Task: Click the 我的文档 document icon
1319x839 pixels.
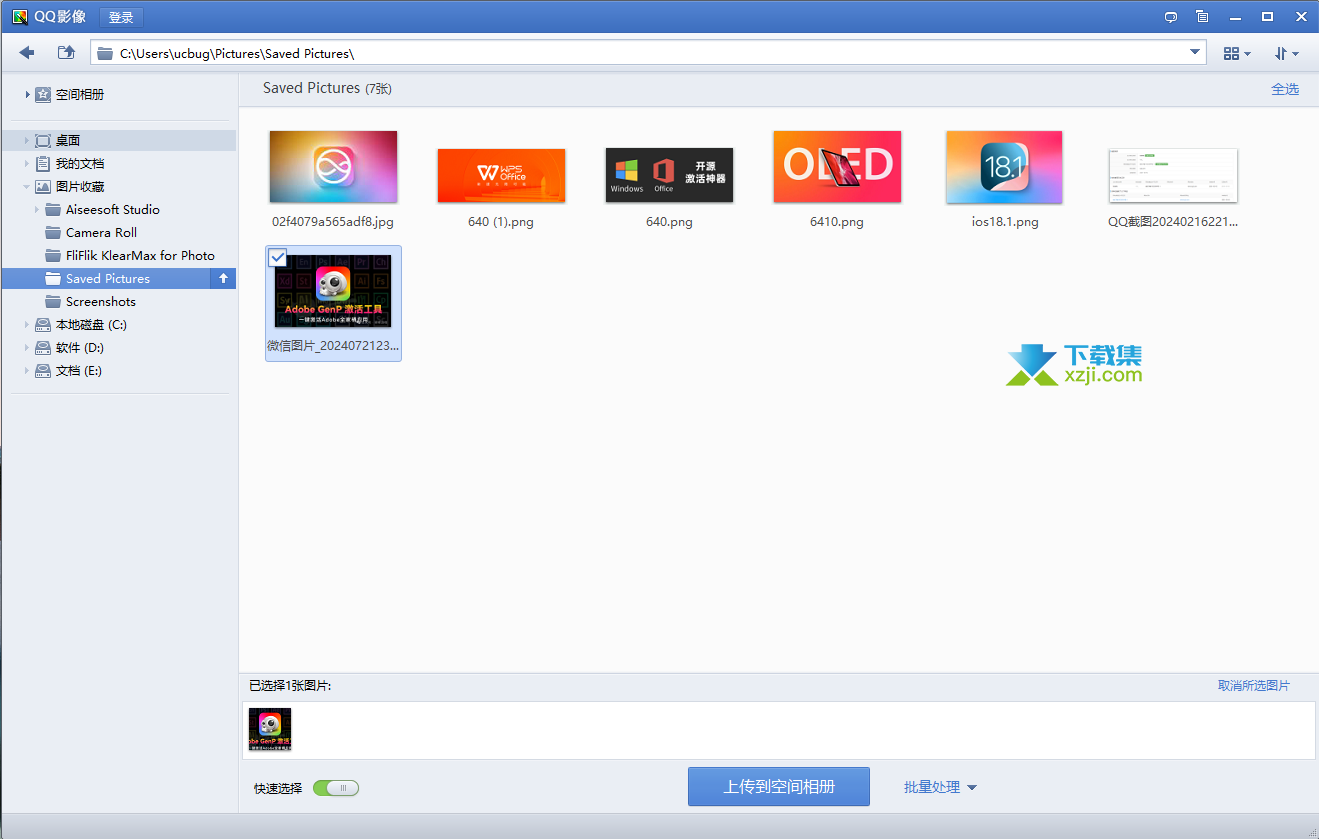Action: click(43, 164)
